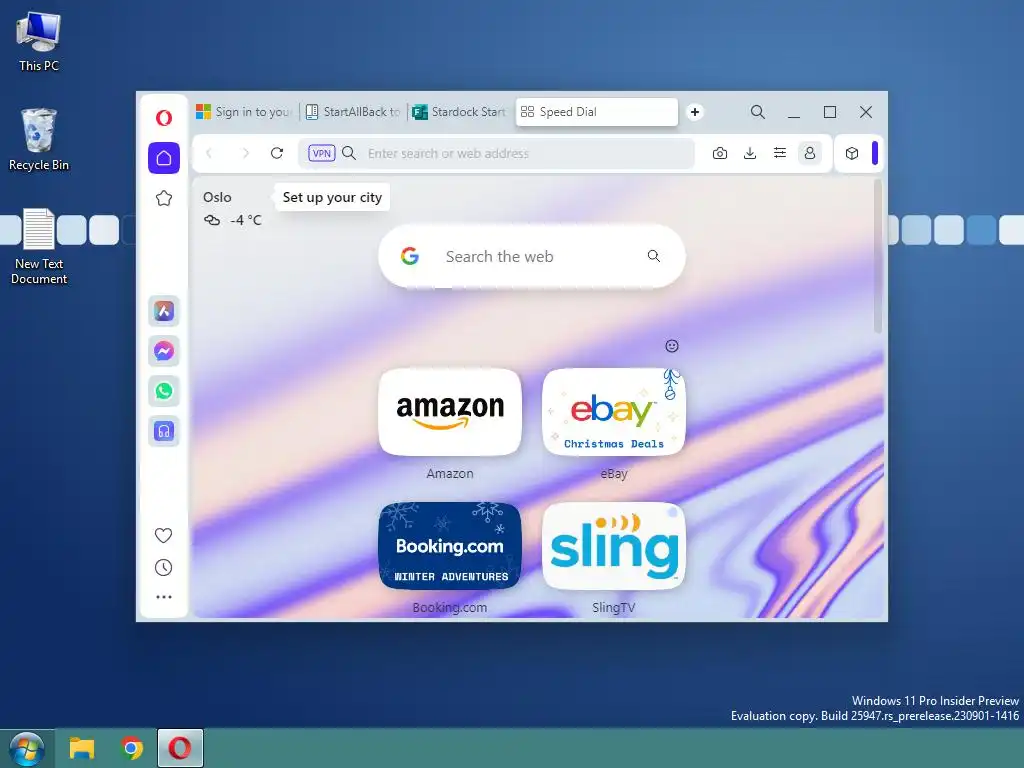Open the Sling TV speed dial tile
Viewport: 1024px width, 768px height.
614,546
